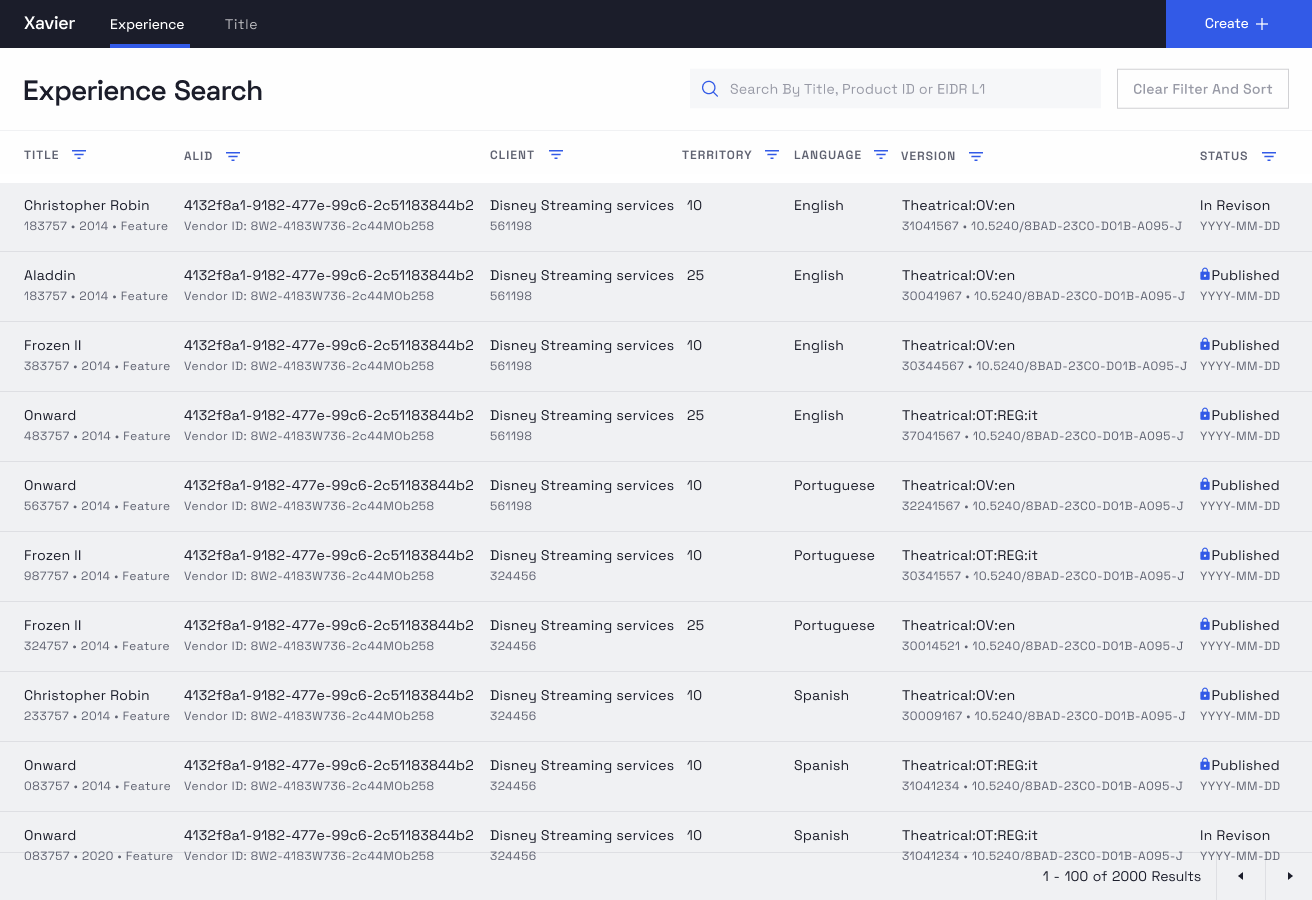Click the ALID column header label
Screen dimensions: 1312x900
click(x=198, y=156)
